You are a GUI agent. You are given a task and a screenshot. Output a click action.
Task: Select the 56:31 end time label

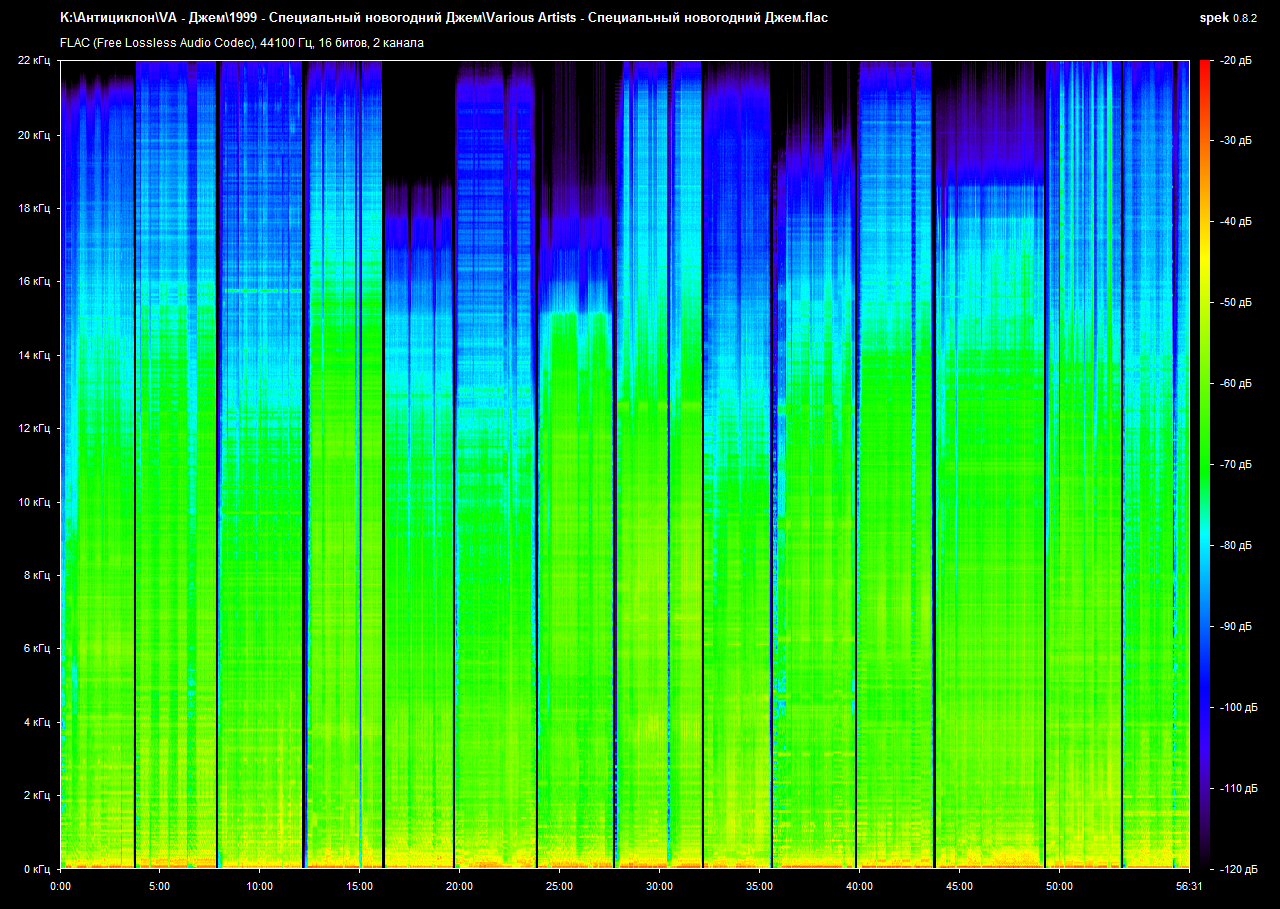pyautogui.click(x=1189, y=886)
